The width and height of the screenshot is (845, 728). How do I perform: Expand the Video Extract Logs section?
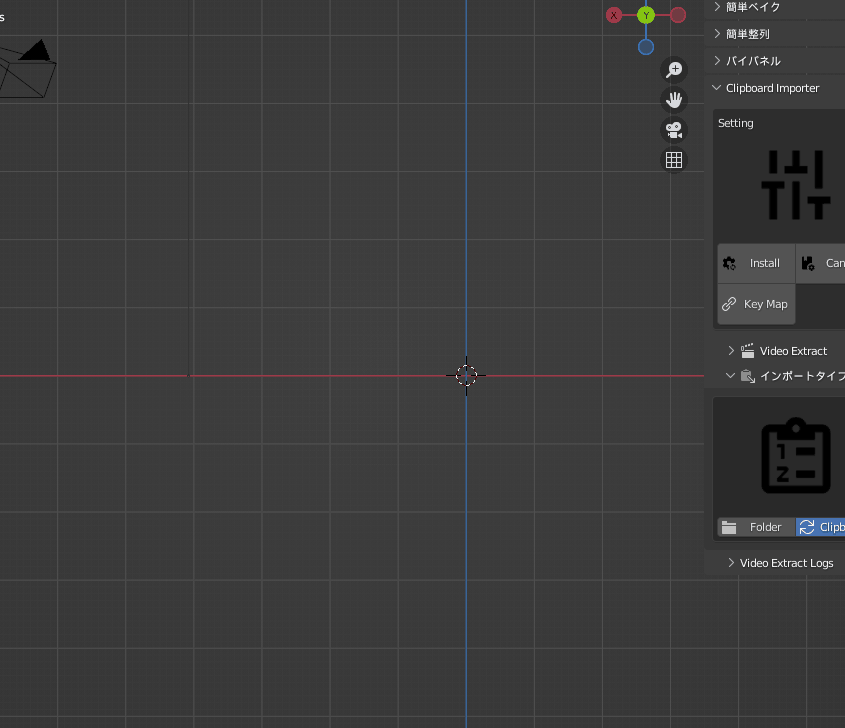[x=786, y=562]
